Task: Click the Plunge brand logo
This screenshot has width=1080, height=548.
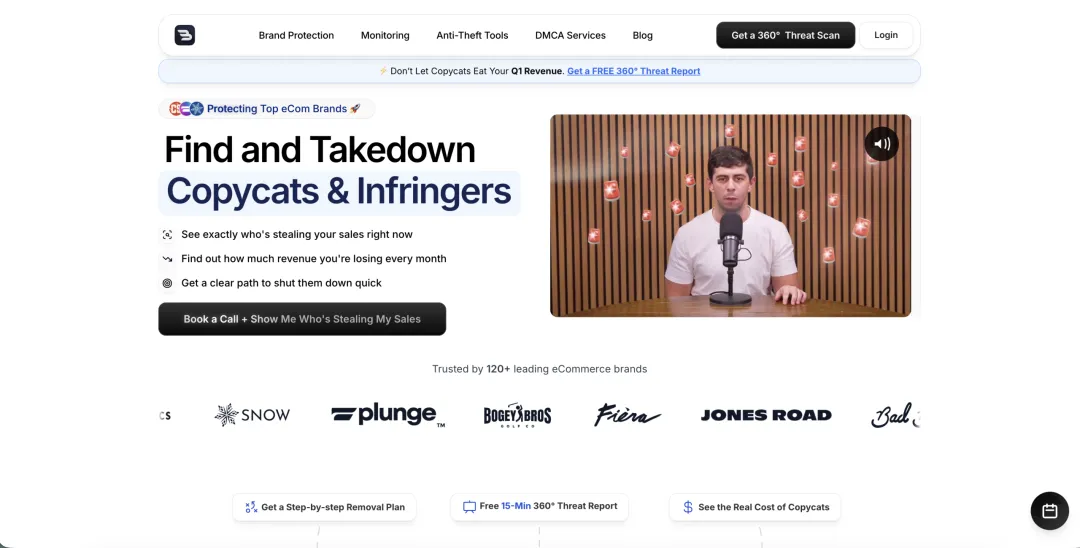Action: [388, 414]
